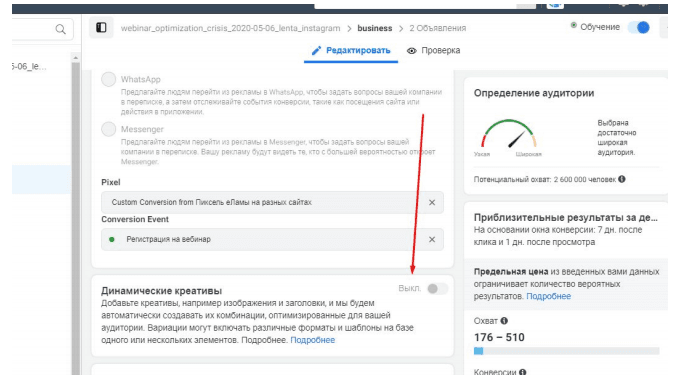
Task: Click the green learning status dot
Action: coord(573,25)
